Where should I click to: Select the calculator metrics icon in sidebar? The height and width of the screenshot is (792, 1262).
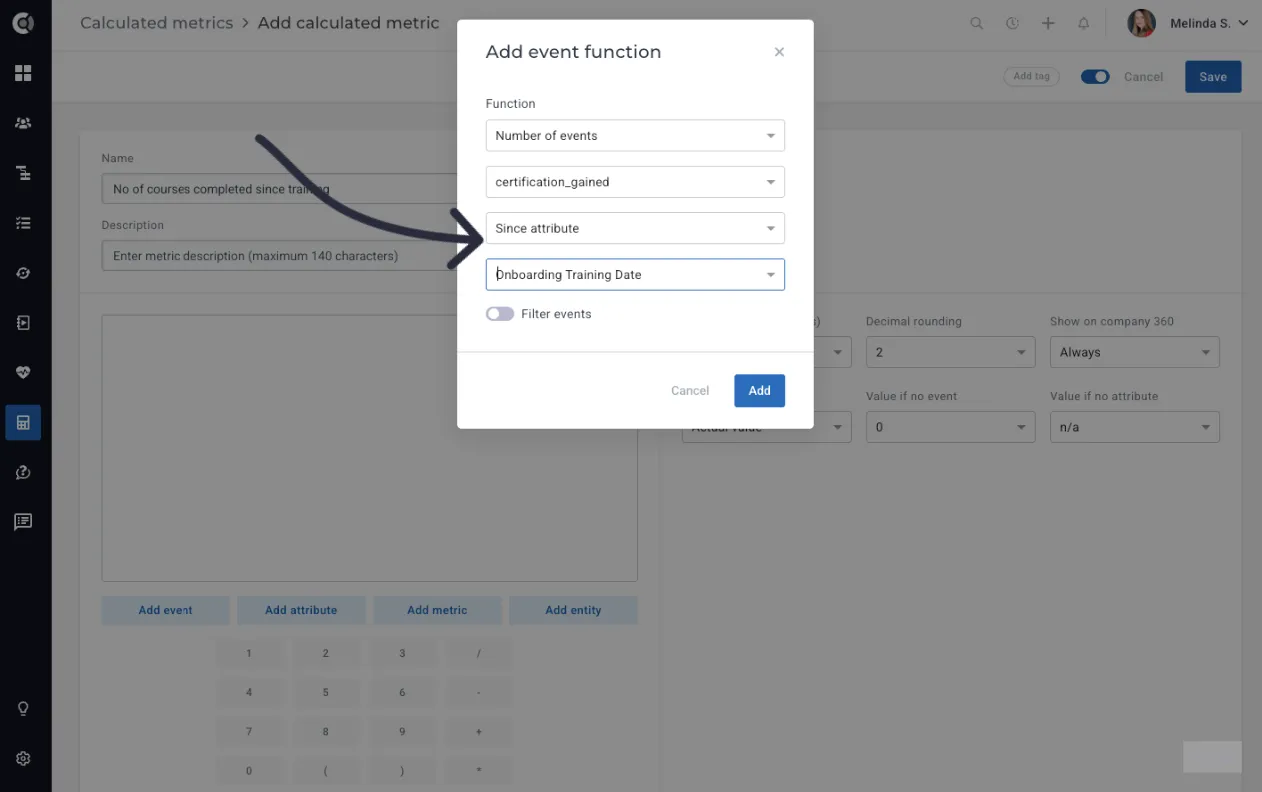coord(23,422)
